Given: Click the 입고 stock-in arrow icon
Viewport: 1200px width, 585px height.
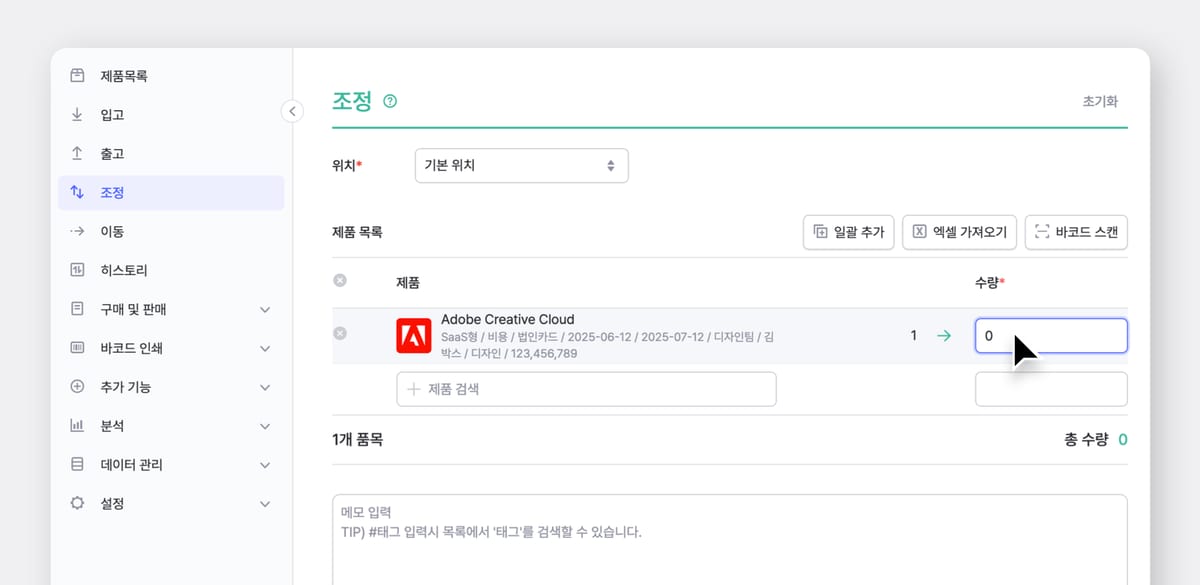Looking at the screenshot, I should 78,114.
